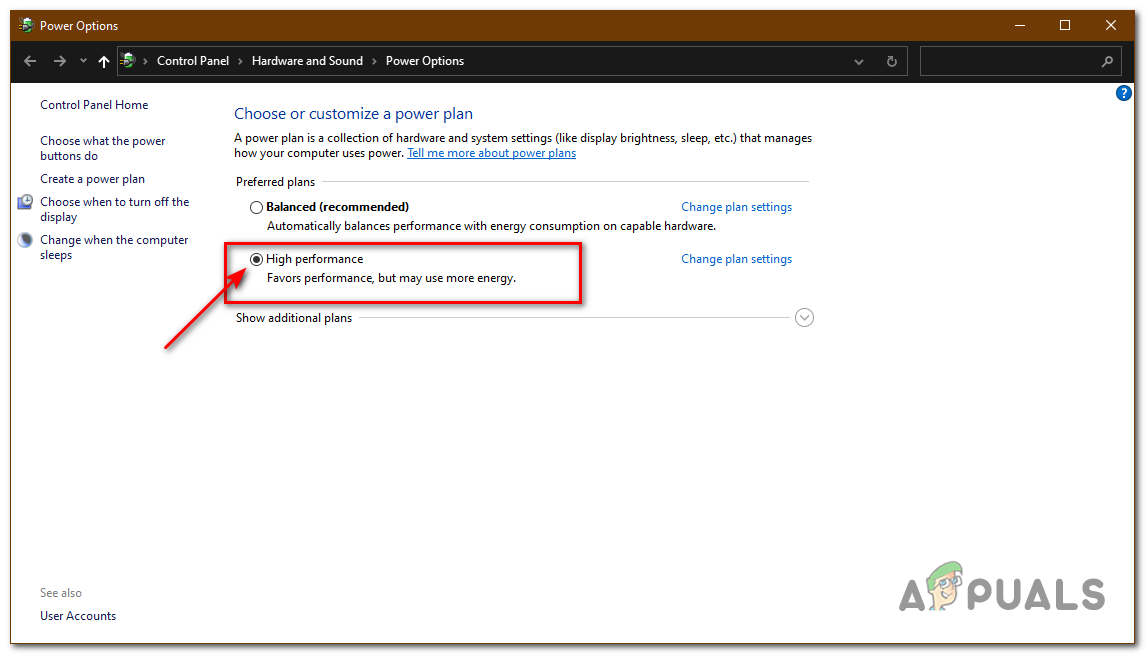The width and height of the screenshot is (1146, 655).
Task: Click the Up to parent folder arrow
Action: (104, 61)
